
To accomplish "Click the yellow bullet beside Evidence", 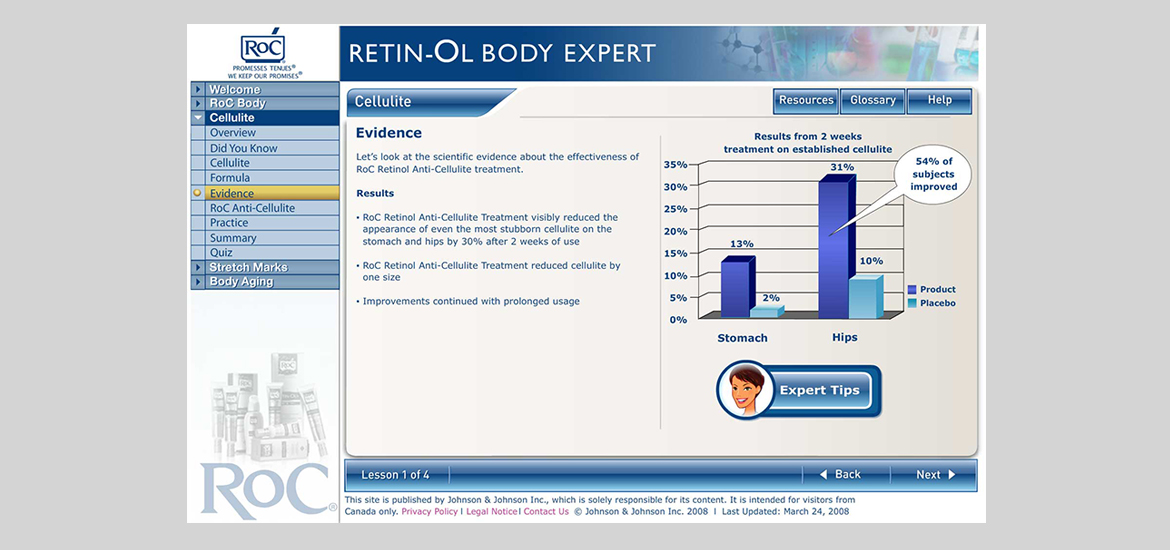I will (197, 193).
